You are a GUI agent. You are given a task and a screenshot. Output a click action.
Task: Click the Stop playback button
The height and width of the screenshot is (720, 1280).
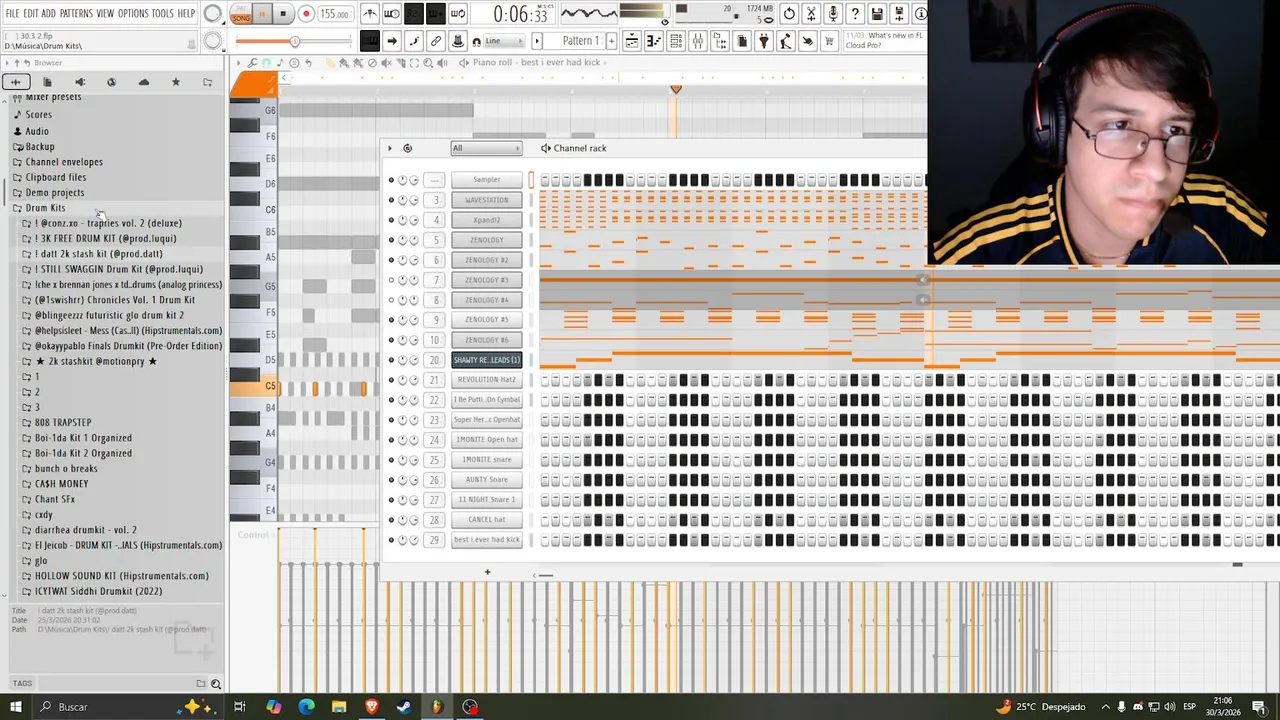click(283, 14)
